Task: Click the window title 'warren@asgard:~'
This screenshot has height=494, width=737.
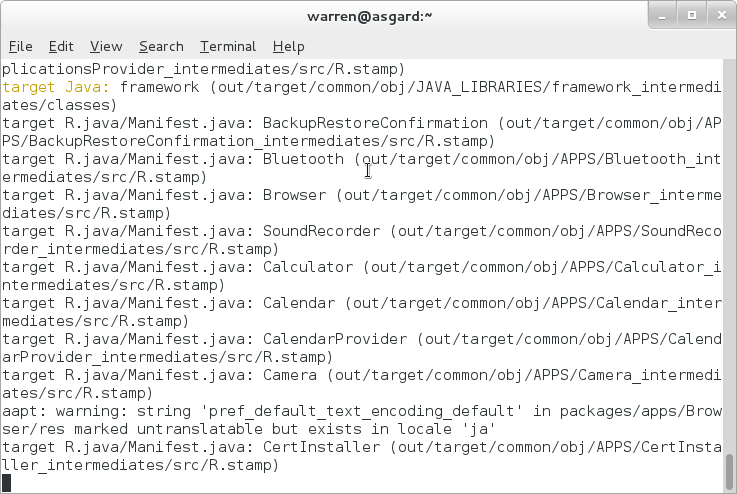Action: click(x=368, y=16)
